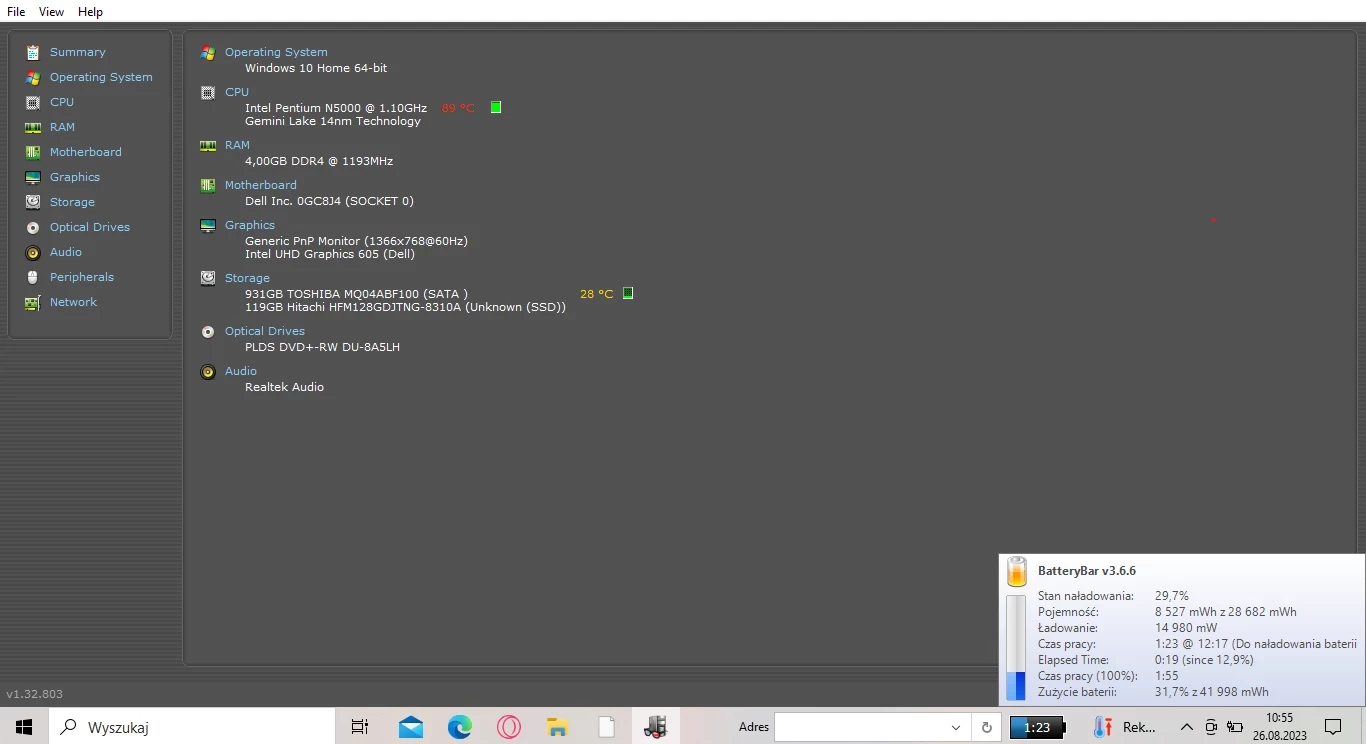This screenshot has height=744, width=1366.
Task: Select the CPU icon in Speccy's sidebar
Action: [x=33, y=102]
